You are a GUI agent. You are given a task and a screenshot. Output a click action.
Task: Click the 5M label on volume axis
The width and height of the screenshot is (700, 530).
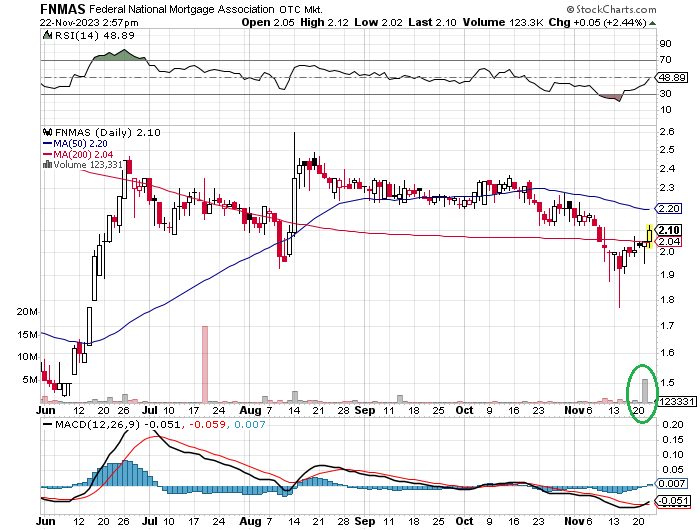(x=30, y=380)
